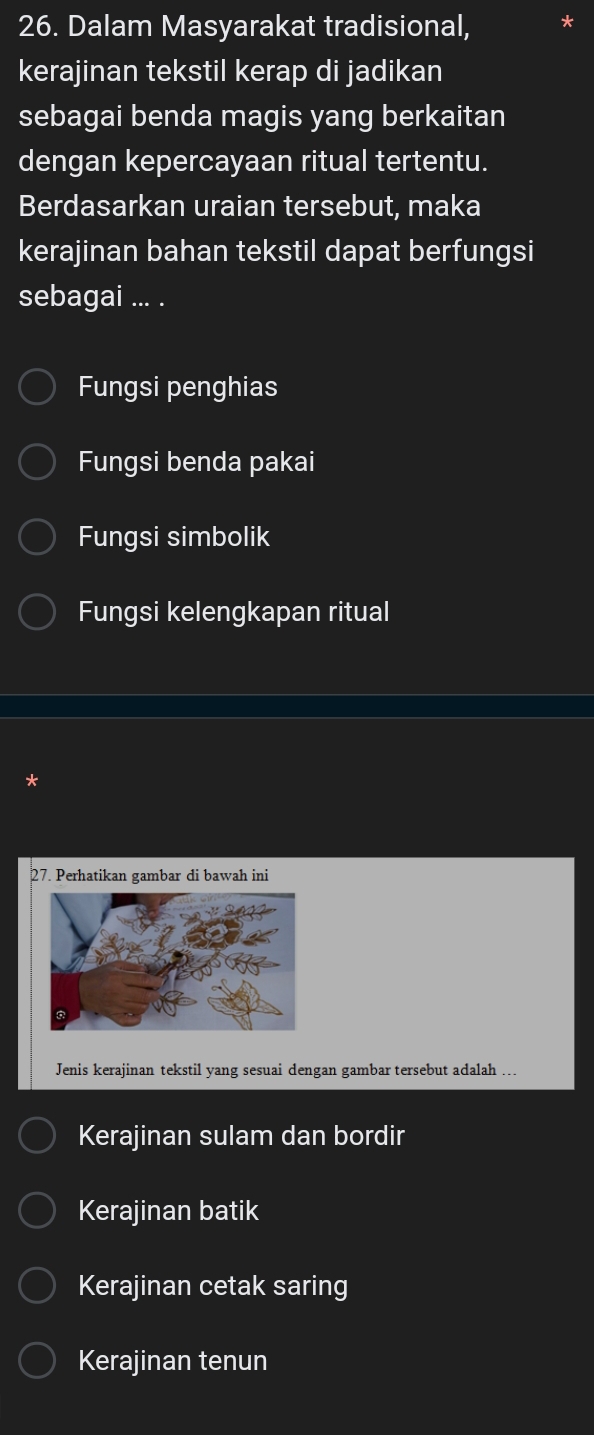Choose the "Fungsi benda pakai" radio circle
The width and height of the screenshot is (594, 1435).
[38, 463]
